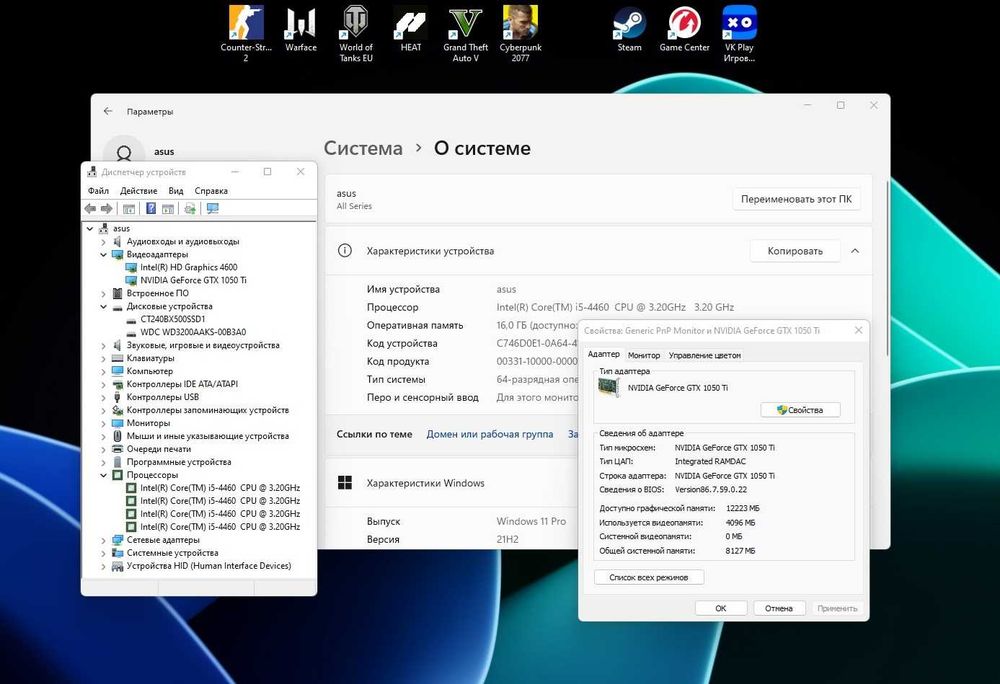This screenshot has height=684, width=1000.
Task: Collapse the asus root node
Action: click(90, 228)
